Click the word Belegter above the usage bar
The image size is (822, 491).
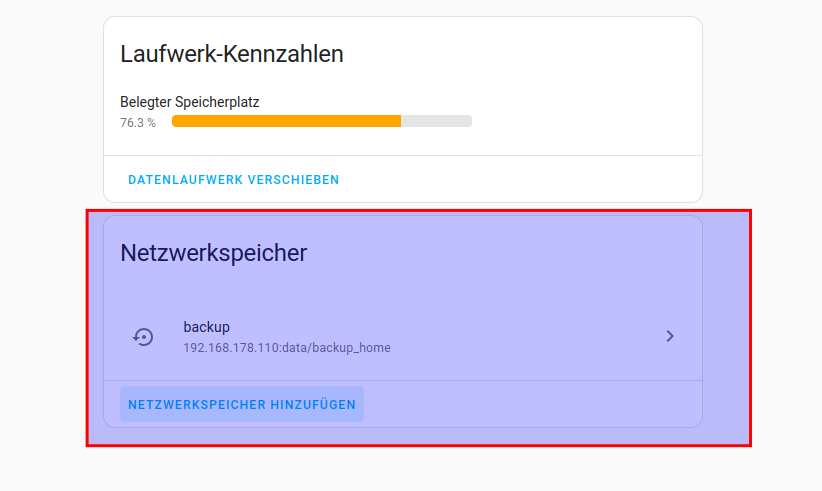pos(146,102)
